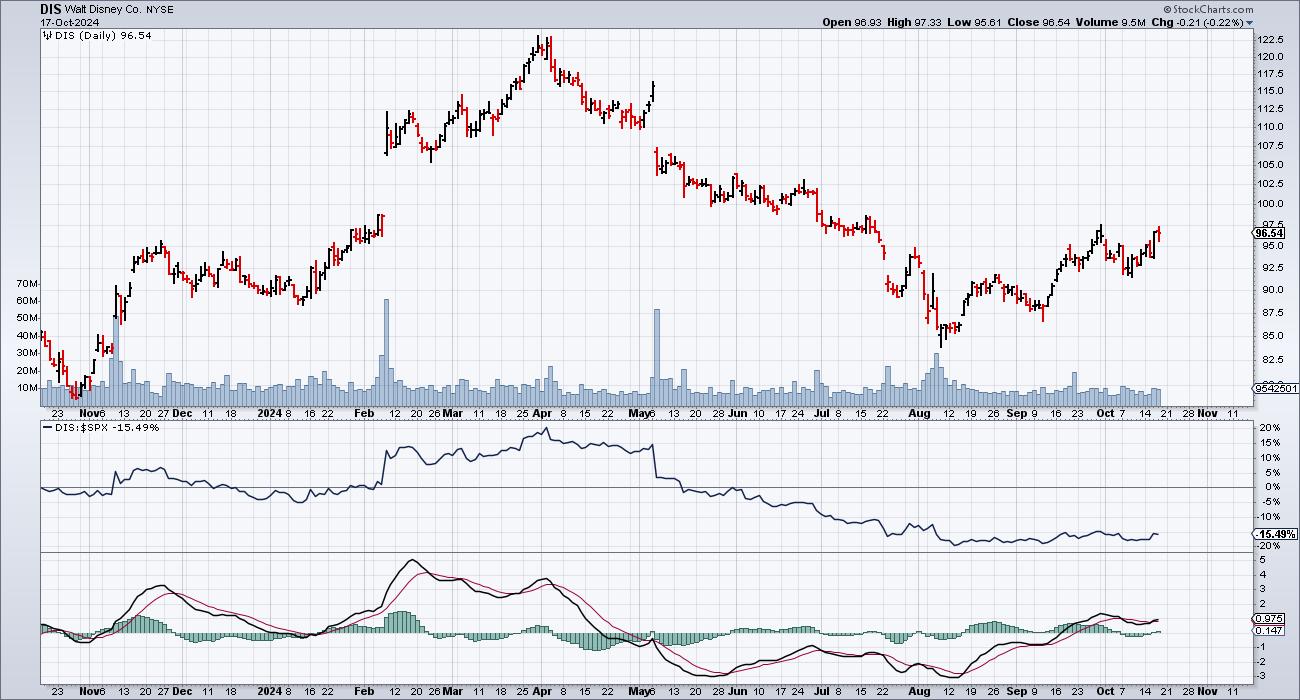Click the Sep label under the MACD panel
The width and height of the screenshot is (1300, 700).
1017,692
